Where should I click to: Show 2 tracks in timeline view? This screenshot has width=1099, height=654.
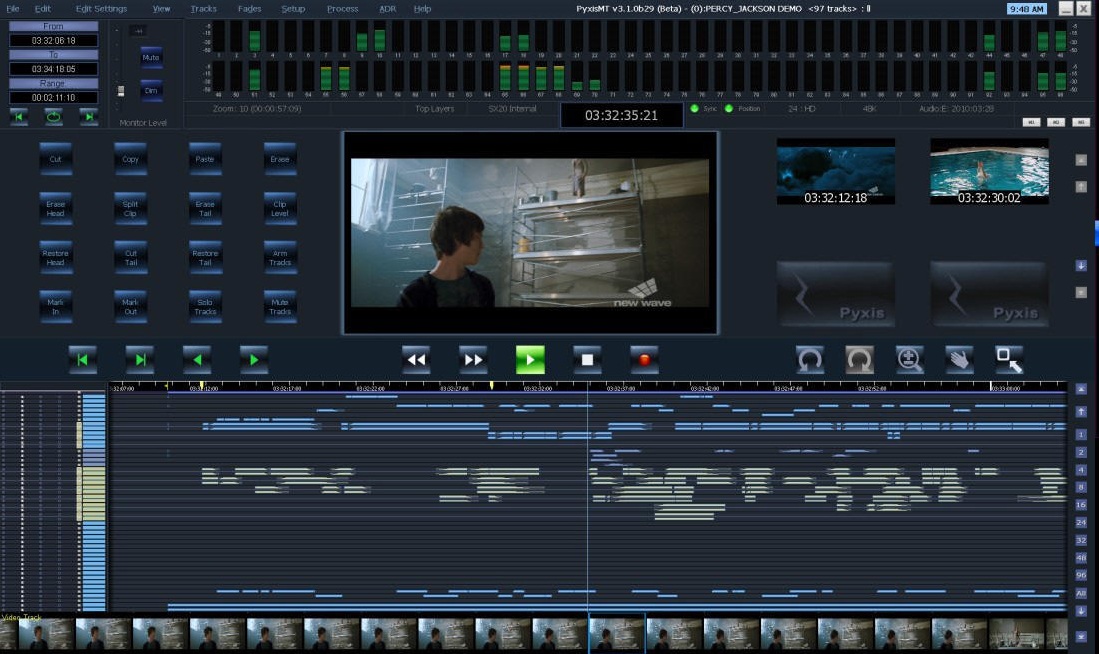[1081, 452]
